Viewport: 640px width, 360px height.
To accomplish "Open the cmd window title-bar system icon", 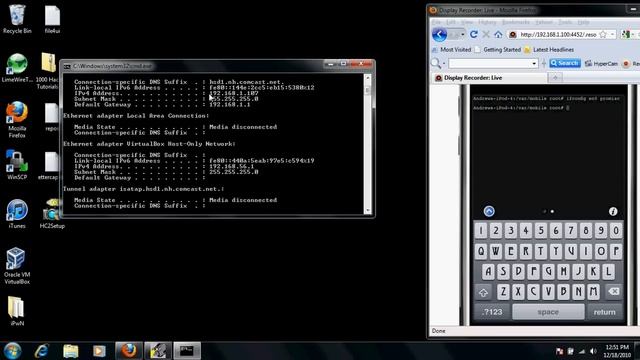I will pyautogui.click(x=67, y=66).
